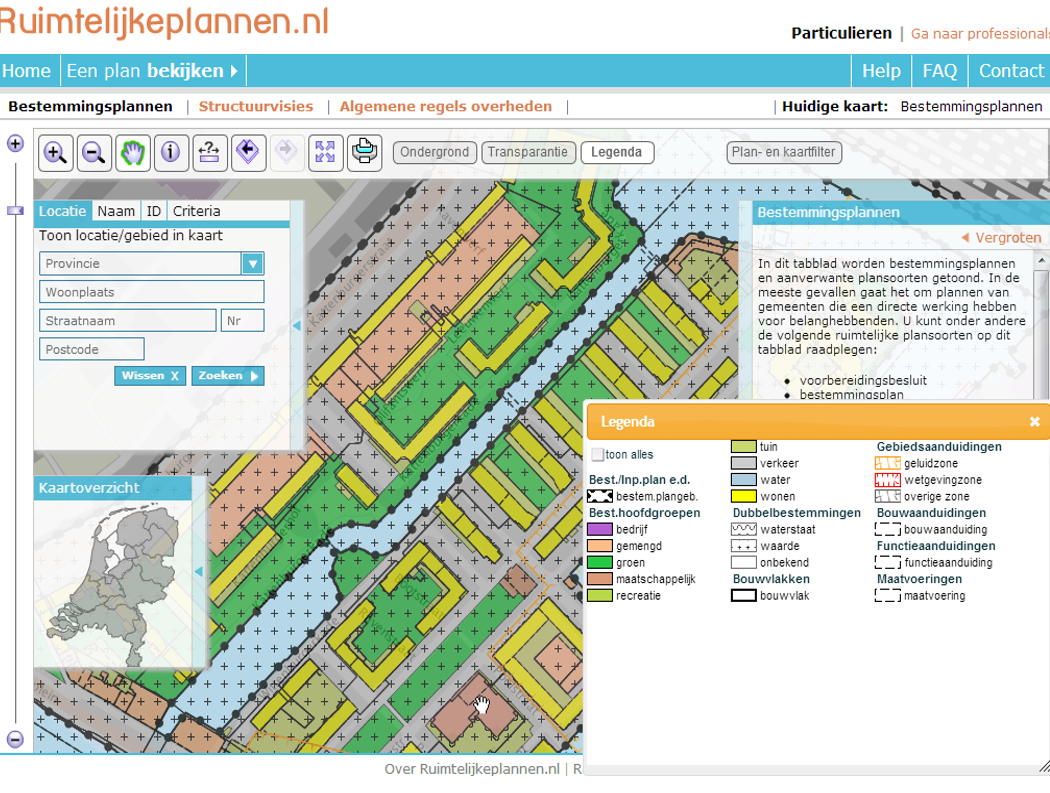
Task: Click the Straatnaam input field
Action: click(127, 321)
